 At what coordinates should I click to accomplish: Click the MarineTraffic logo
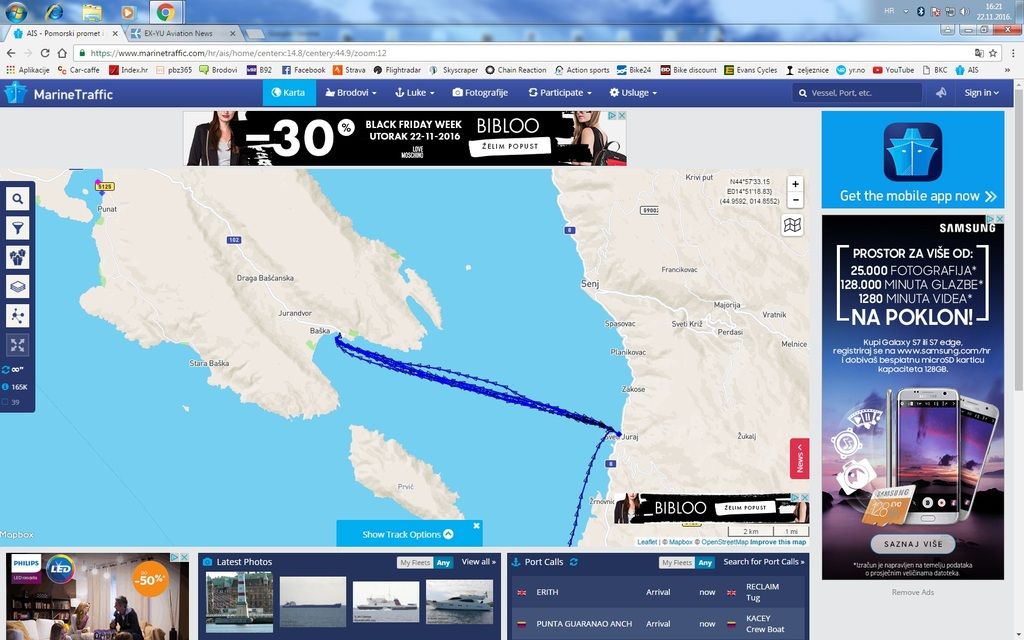(59, 93)
